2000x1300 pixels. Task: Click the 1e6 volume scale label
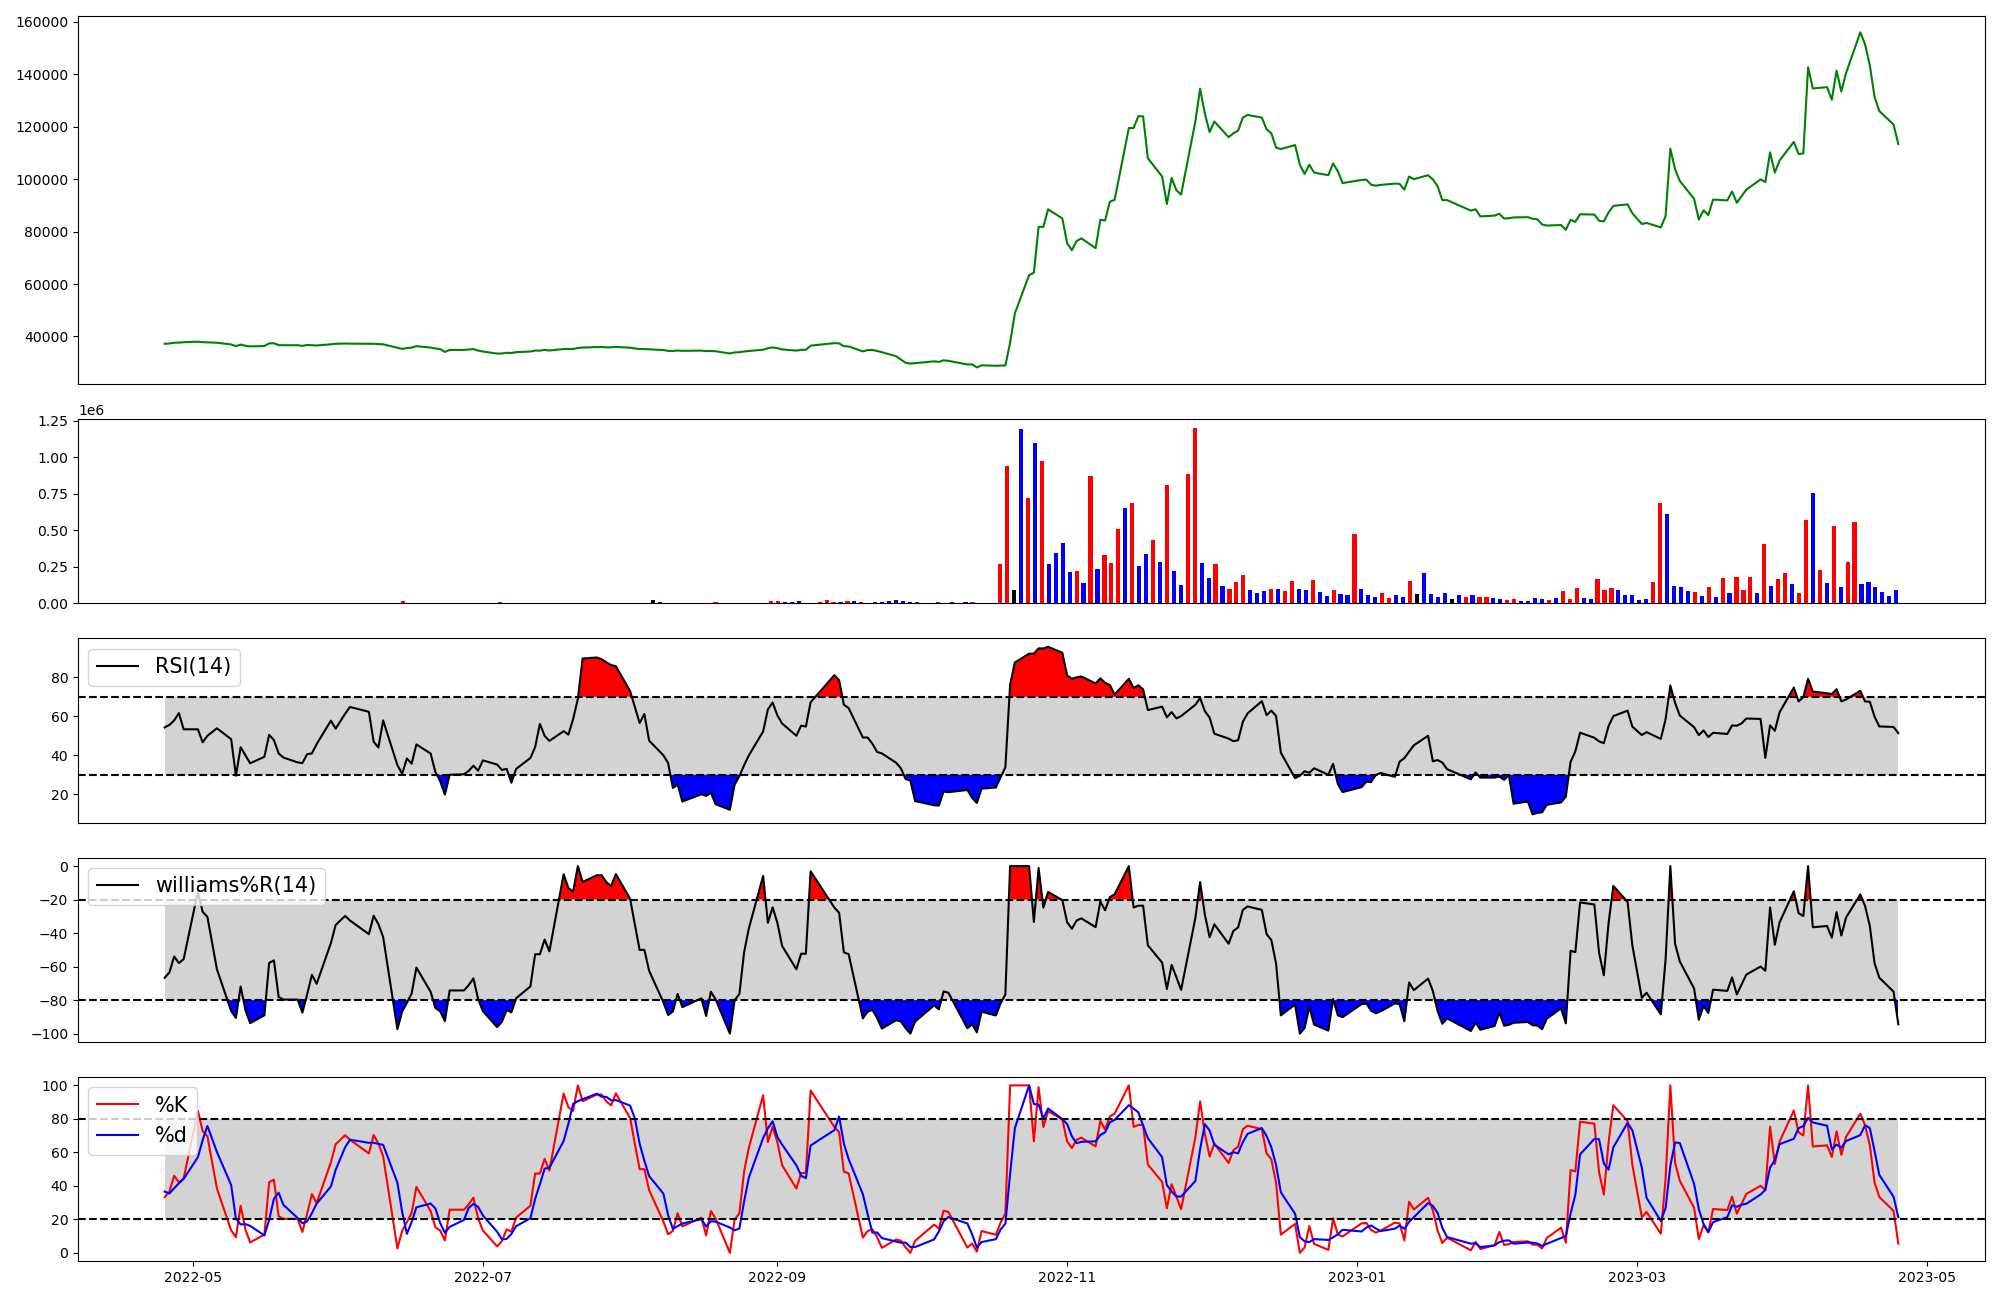click(91, 411)
